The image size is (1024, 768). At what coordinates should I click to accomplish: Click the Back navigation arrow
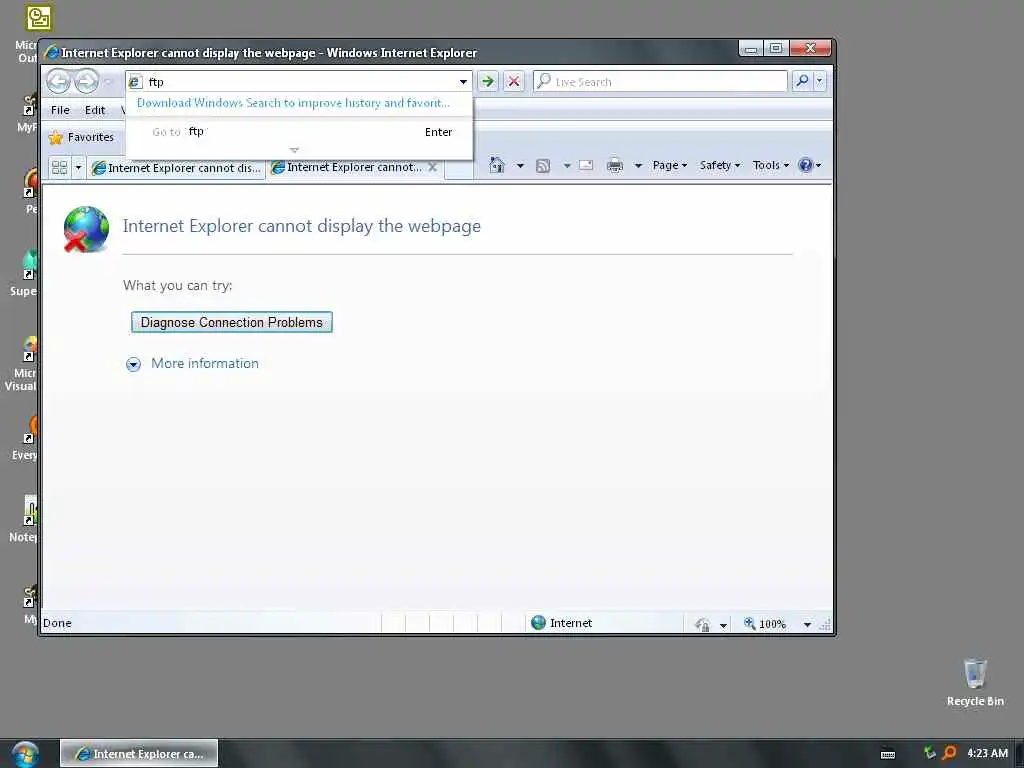[x=59, y=82]
